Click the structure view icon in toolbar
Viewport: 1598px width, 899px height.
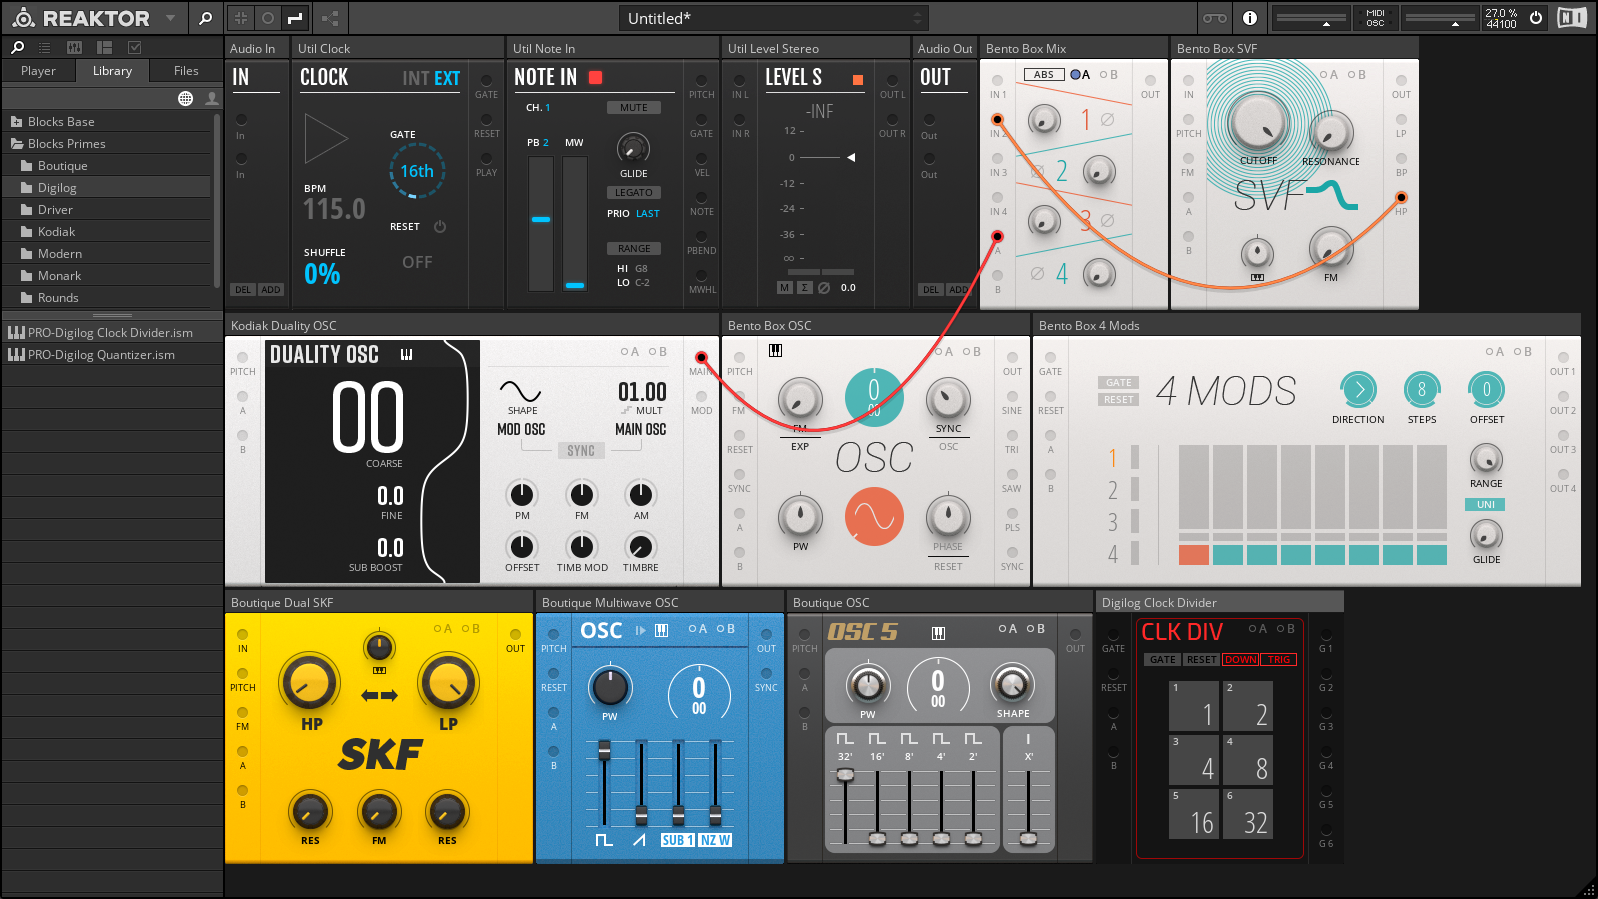(329, 18)
